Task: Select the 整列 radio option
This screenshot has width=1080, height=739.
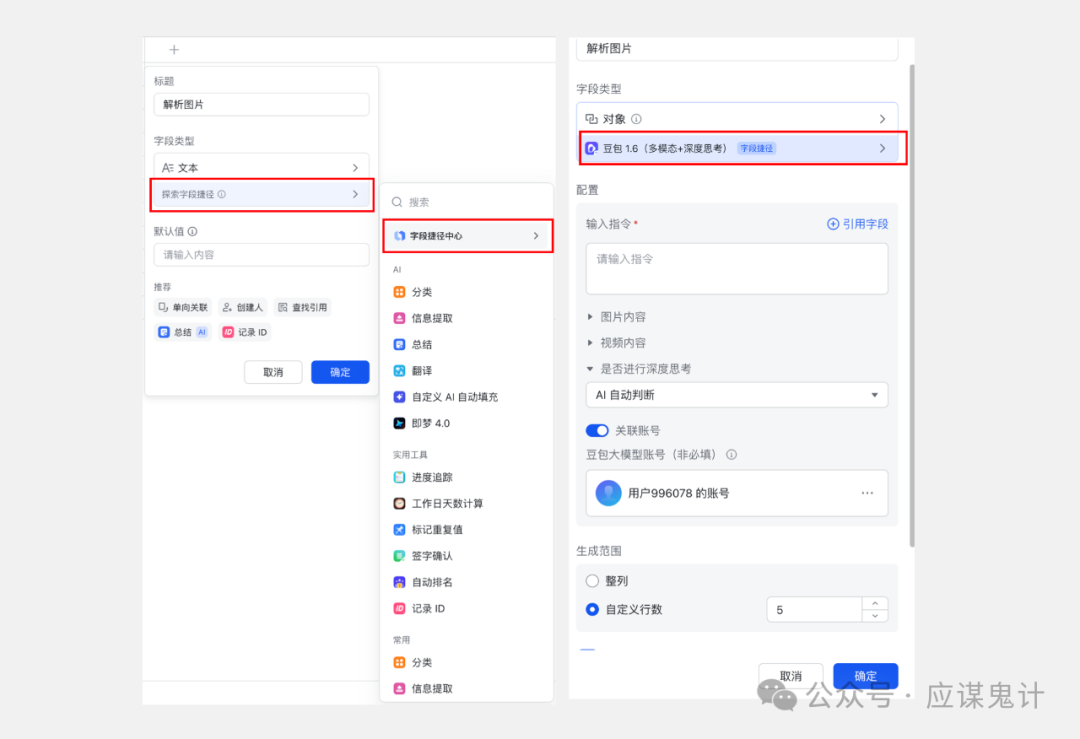Action: [x=591, y=580]
